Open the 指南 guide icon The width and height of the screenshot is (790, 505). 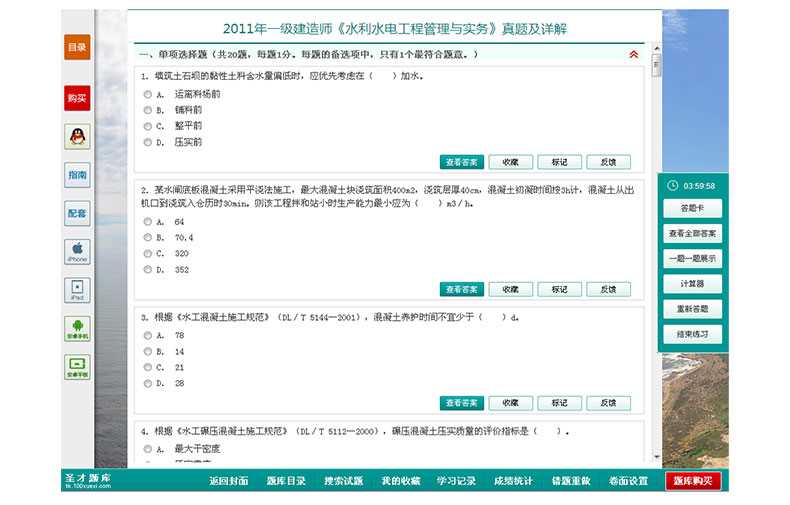(x=77, y=175)
